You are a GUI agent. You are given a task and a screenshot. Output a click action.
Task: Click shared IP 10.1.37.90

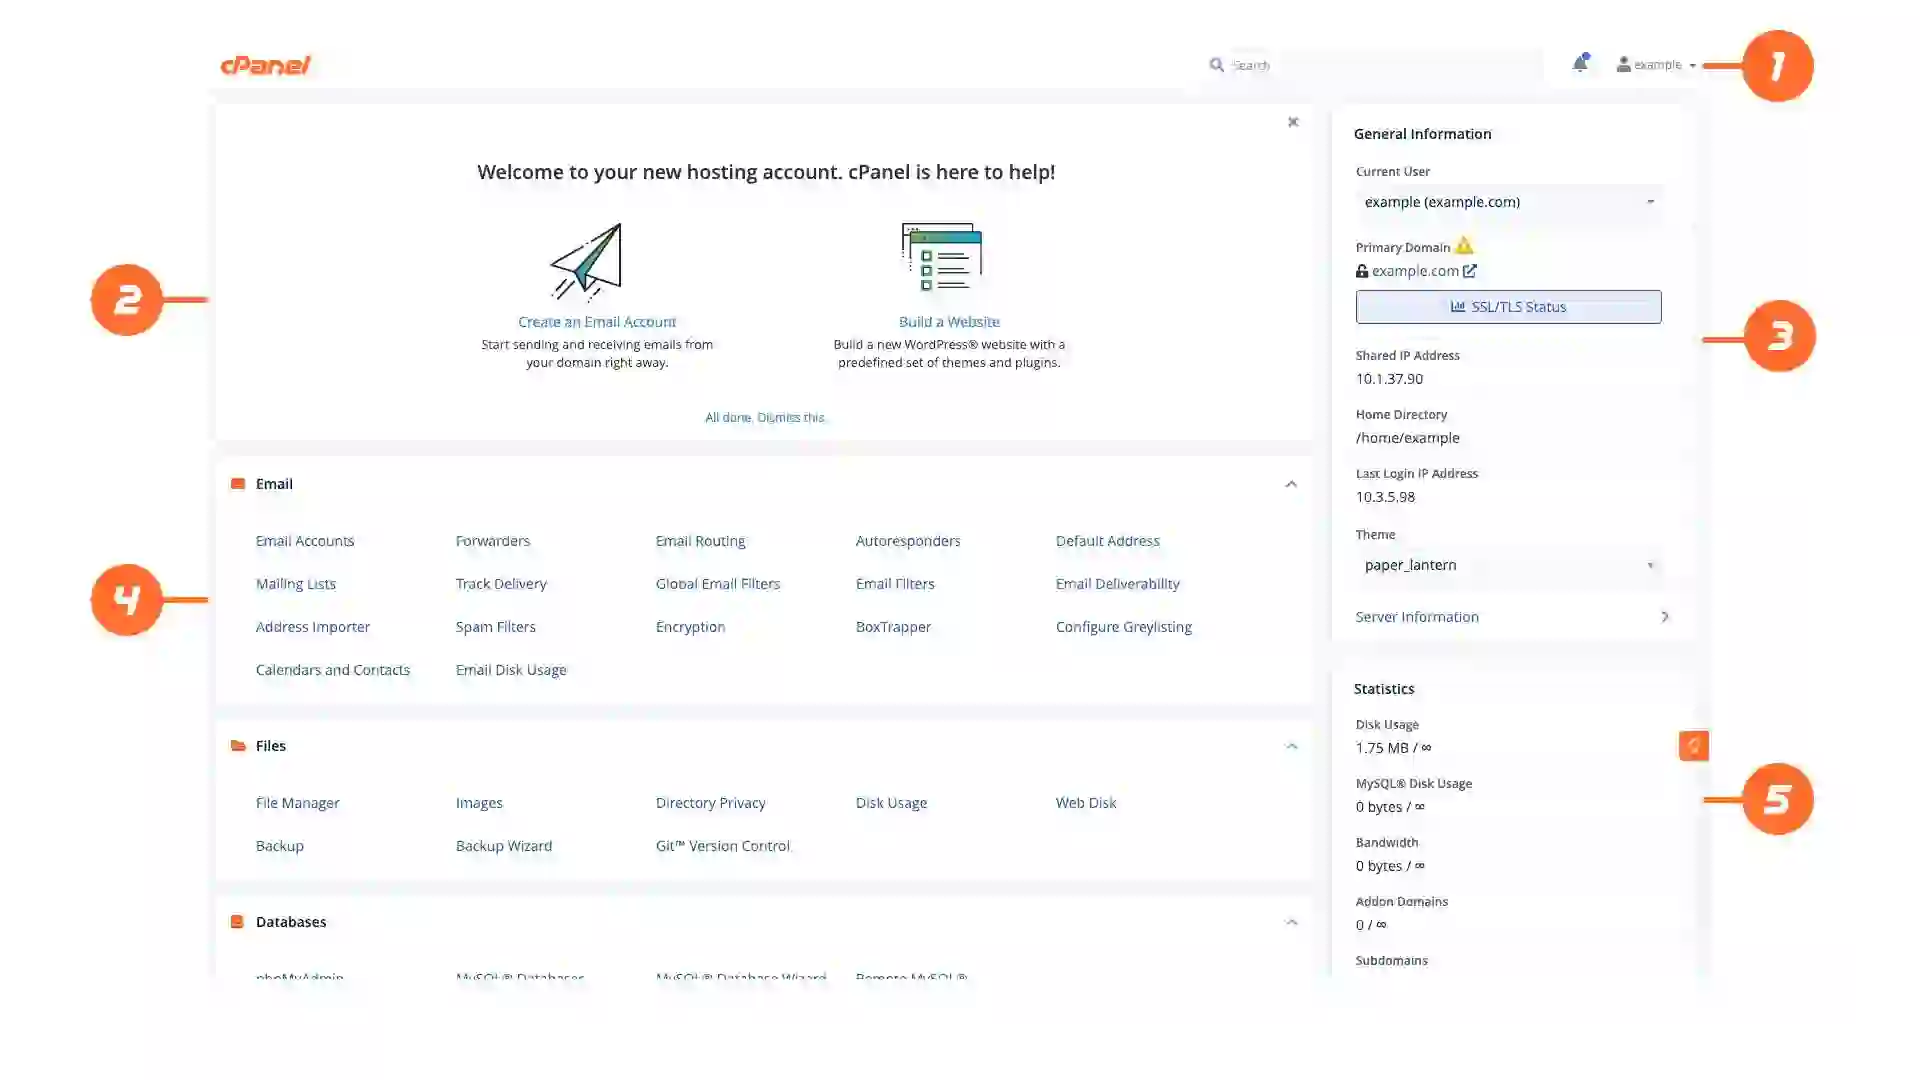pyautogui.click(x=1389, y=379)
